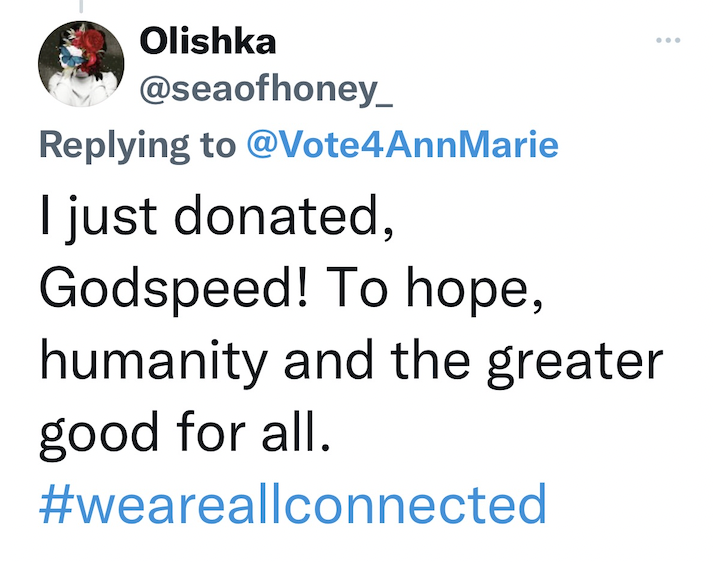Screen dimensions: 722x562
Task: Click the word "humanity" in the tweet
Action: tap(156, 361)
